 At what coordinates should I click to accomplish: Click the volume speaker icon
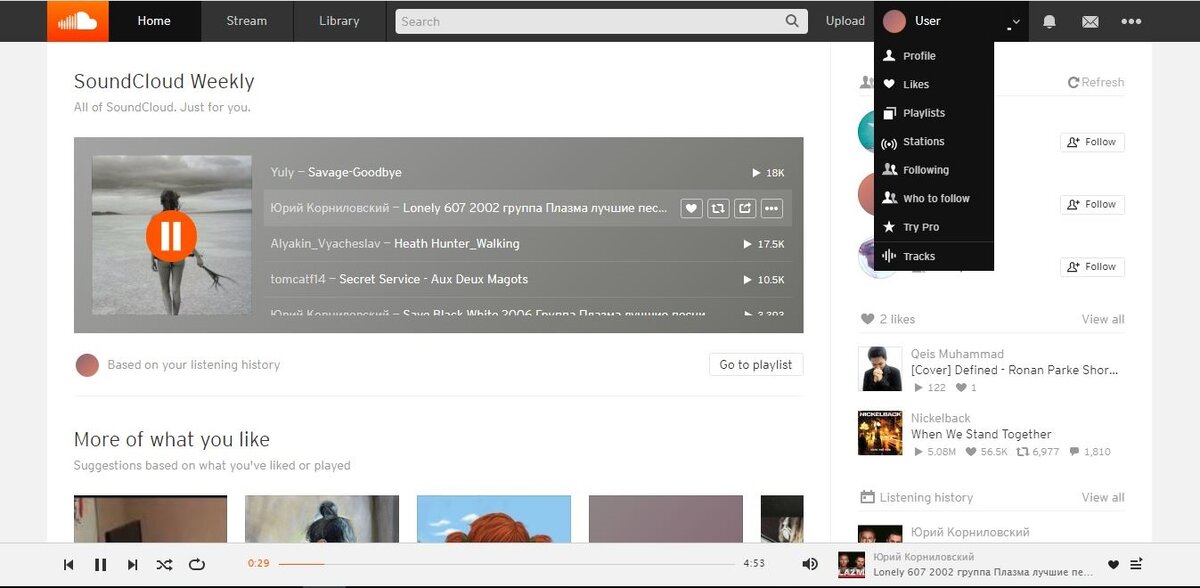pyautogui.click(x=810, y=564)
